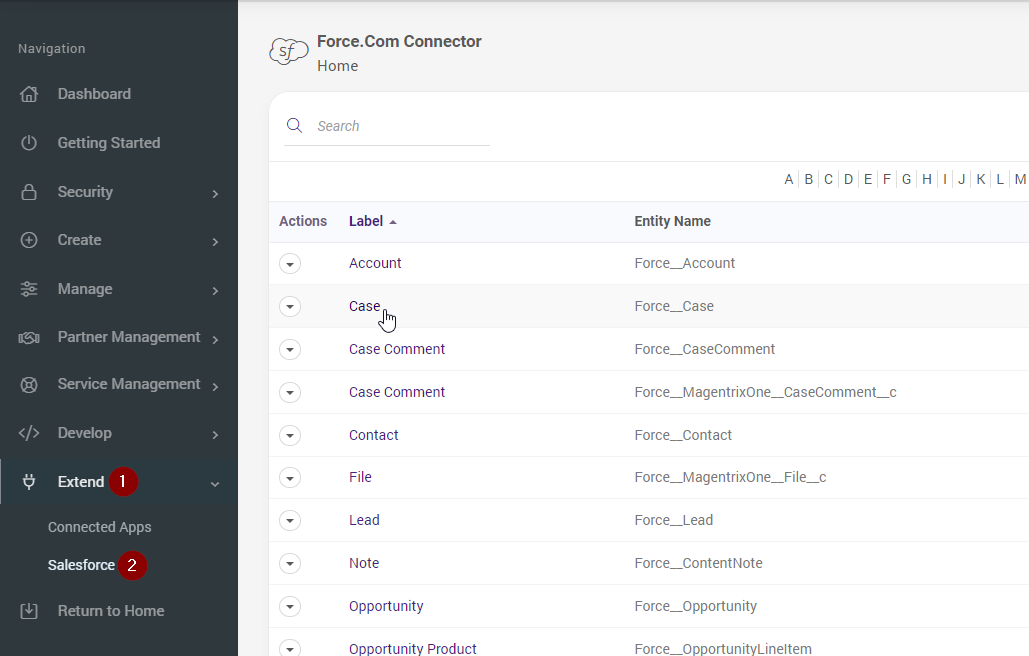Click the Security lock icon
The height and width of the screenshot is (656, 1029).
coord(29,192)
